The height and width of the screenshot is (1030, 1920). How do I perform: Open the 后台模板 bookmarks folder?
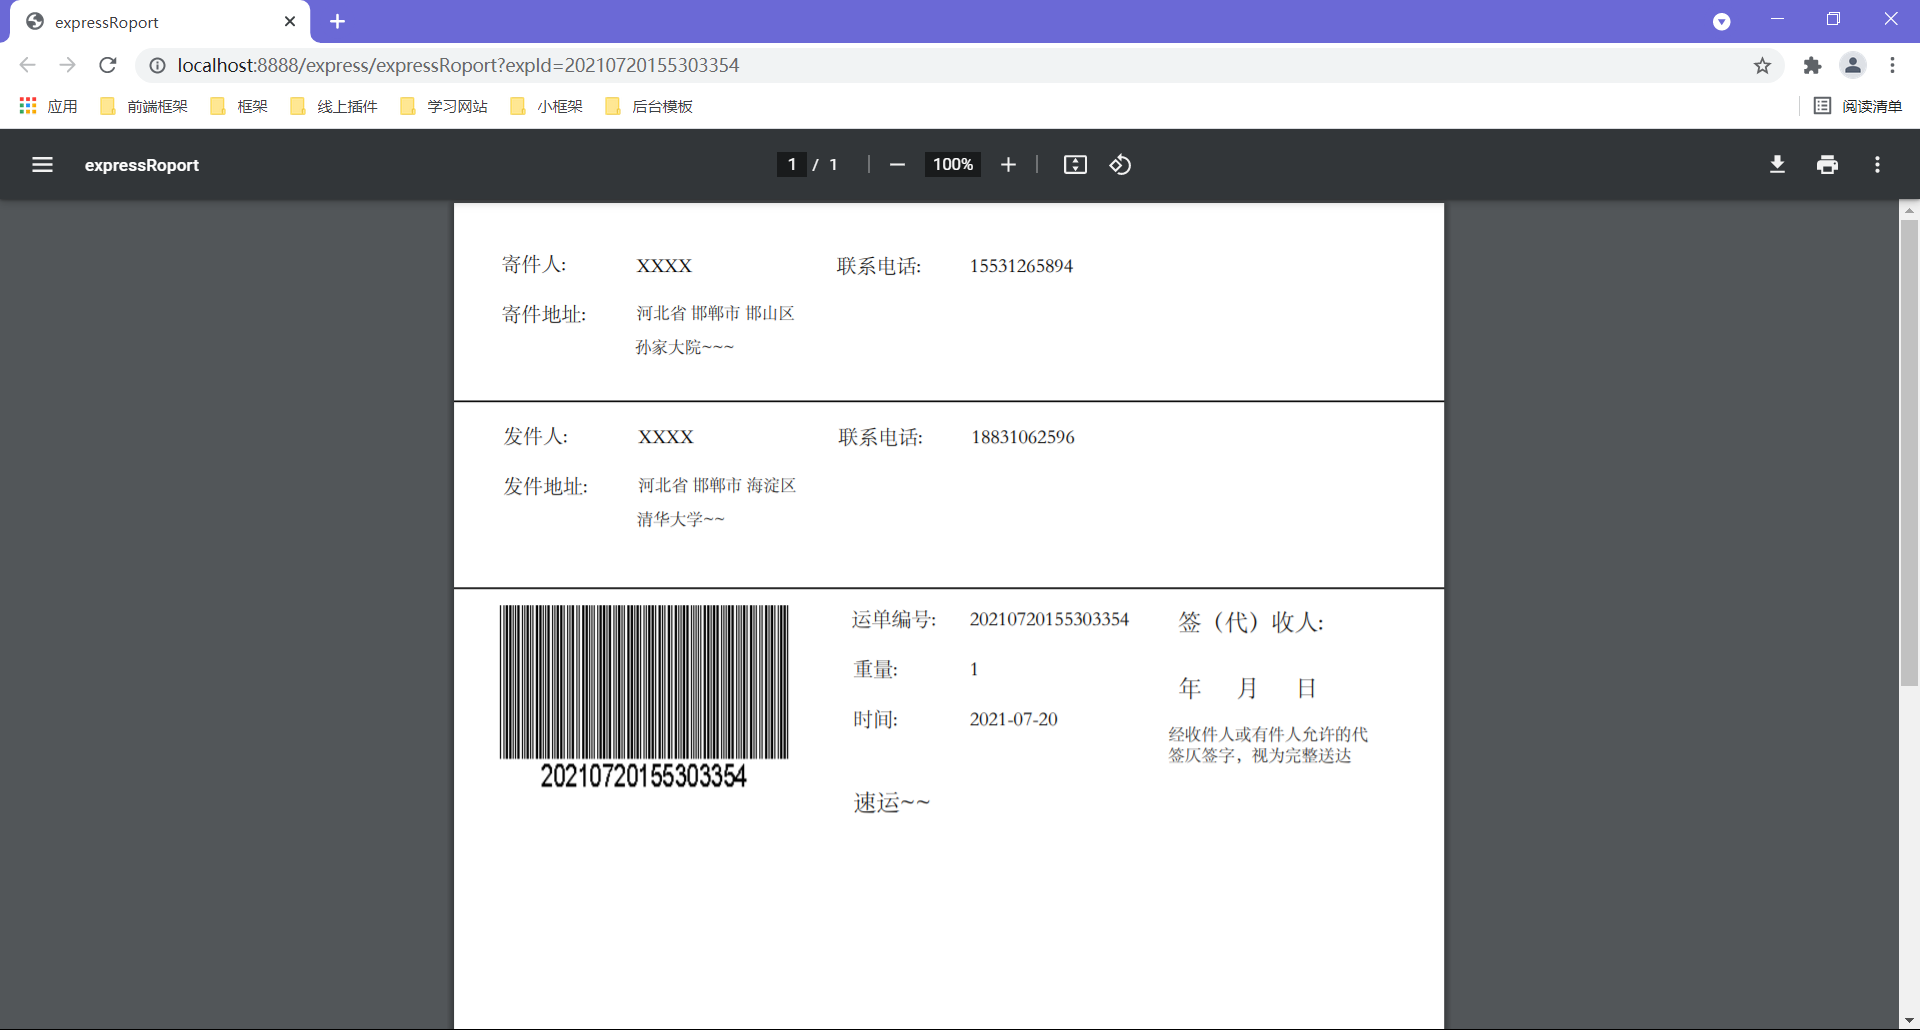(648, 106)
